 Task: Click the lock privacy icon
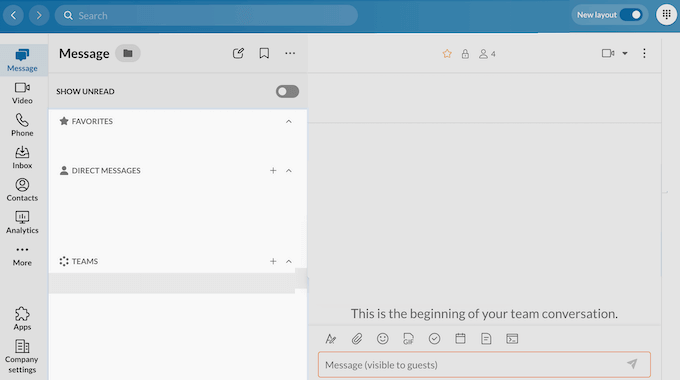465,54
